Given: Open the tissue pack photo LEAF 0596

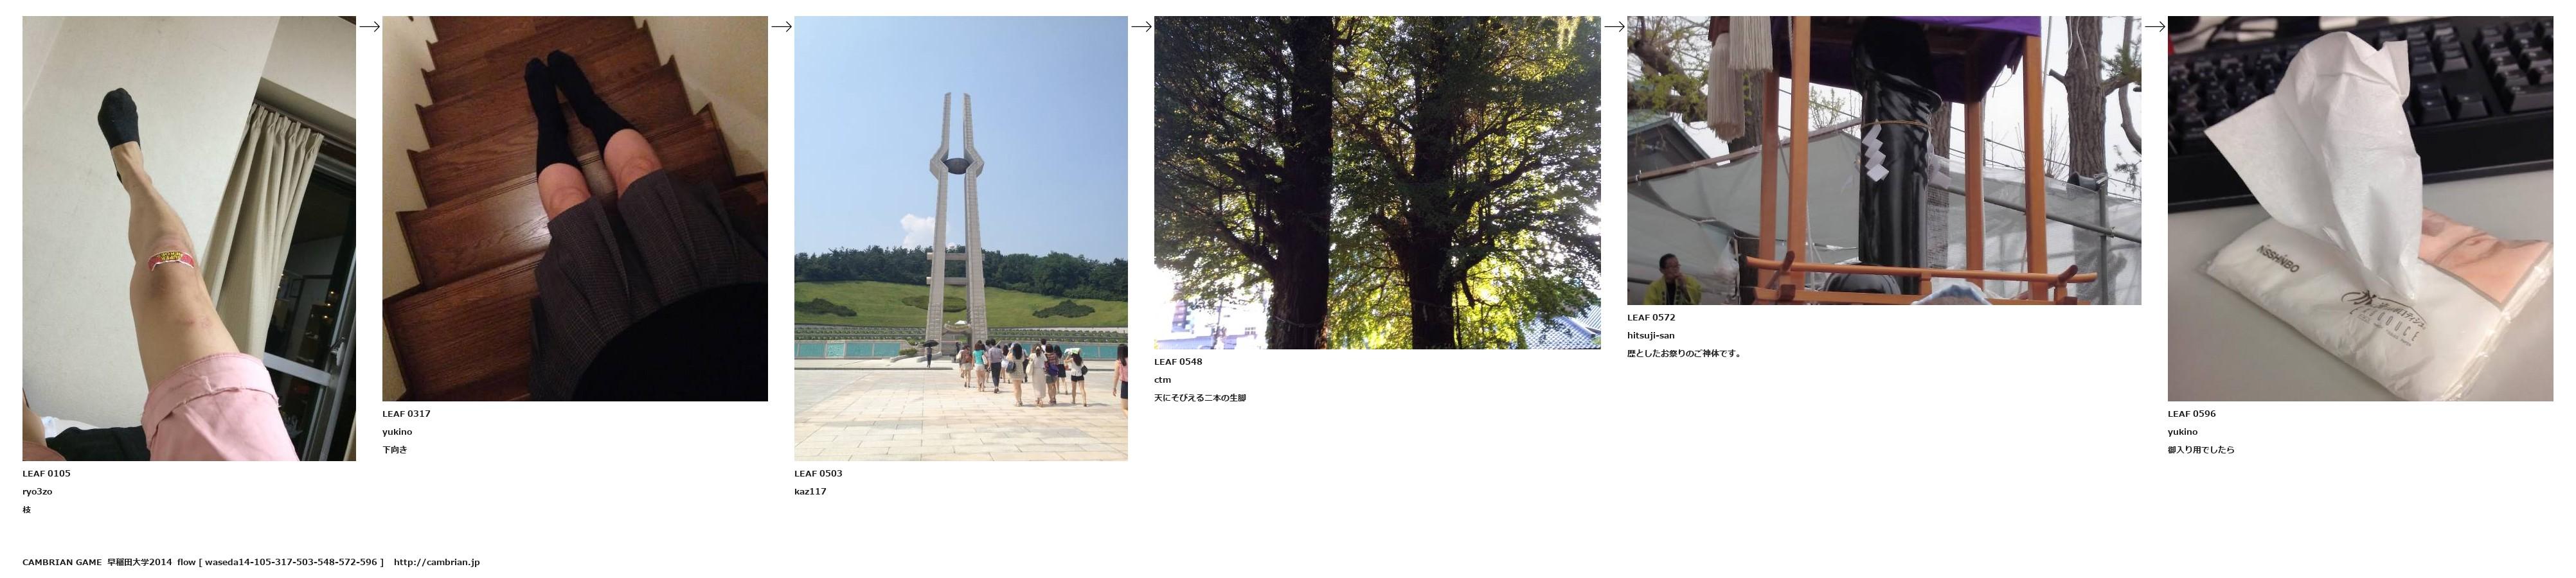Looking at the screenshot, I should [x=2360, y=208].
